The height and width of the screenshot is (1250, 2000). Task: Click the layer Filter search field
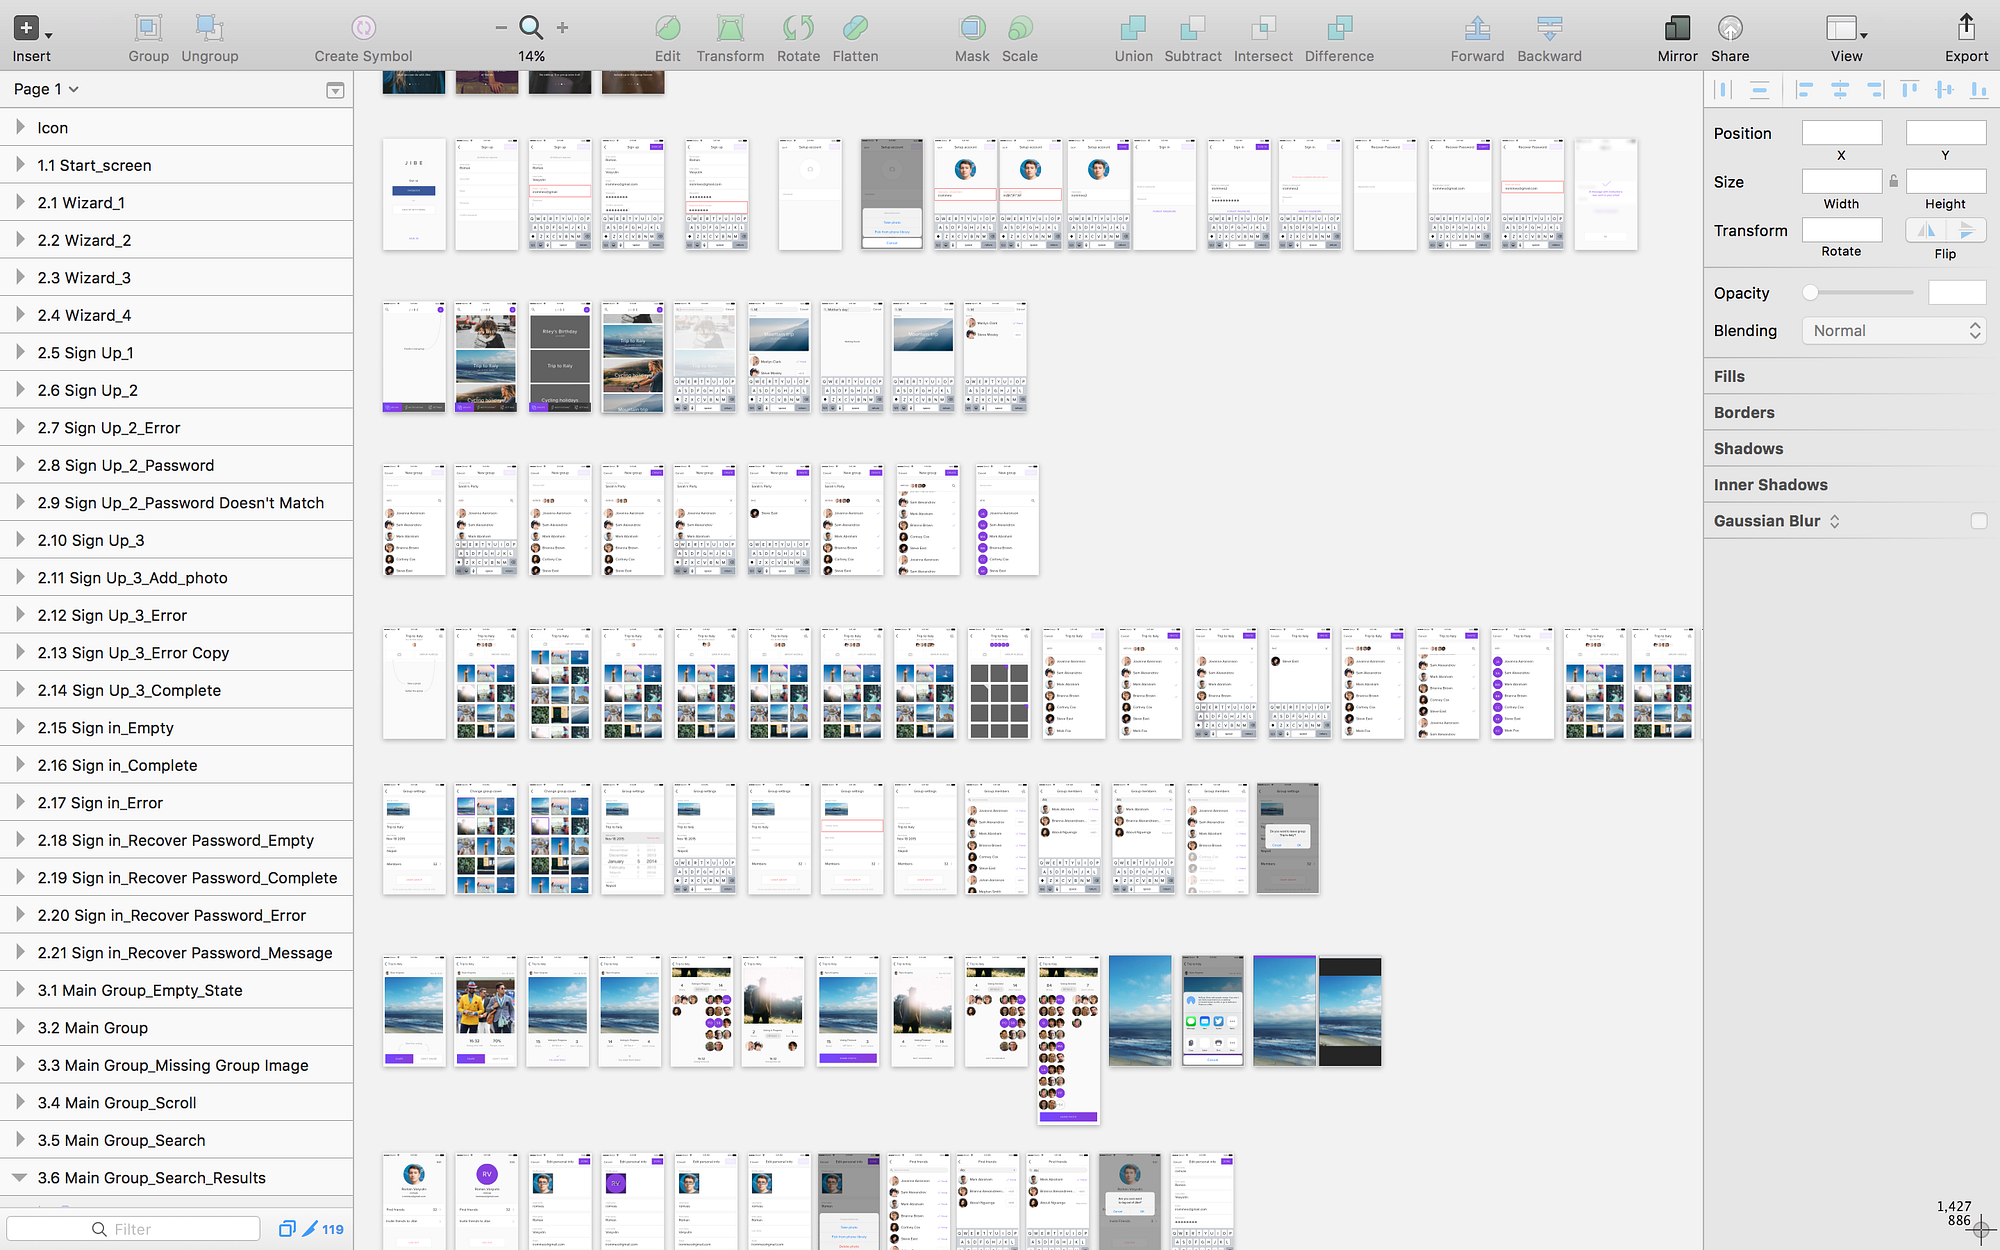pos(133,1229)
